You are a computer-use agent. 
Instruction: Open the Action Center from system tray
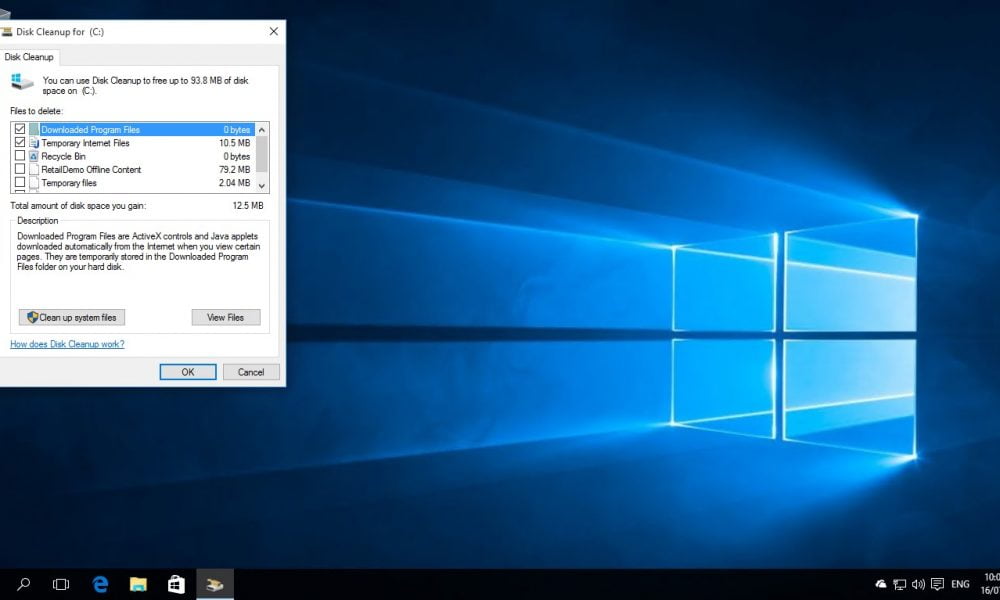pos(937,583)
